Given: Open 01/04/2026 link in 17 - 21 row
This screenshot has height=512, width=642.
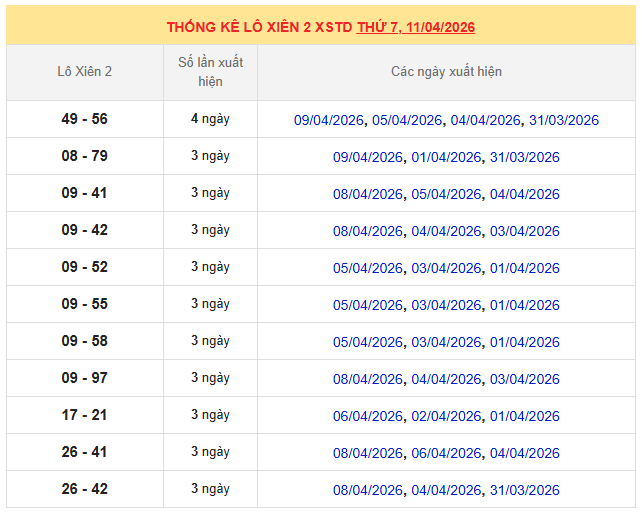Looking at the screenshot, I should (525, 416).
